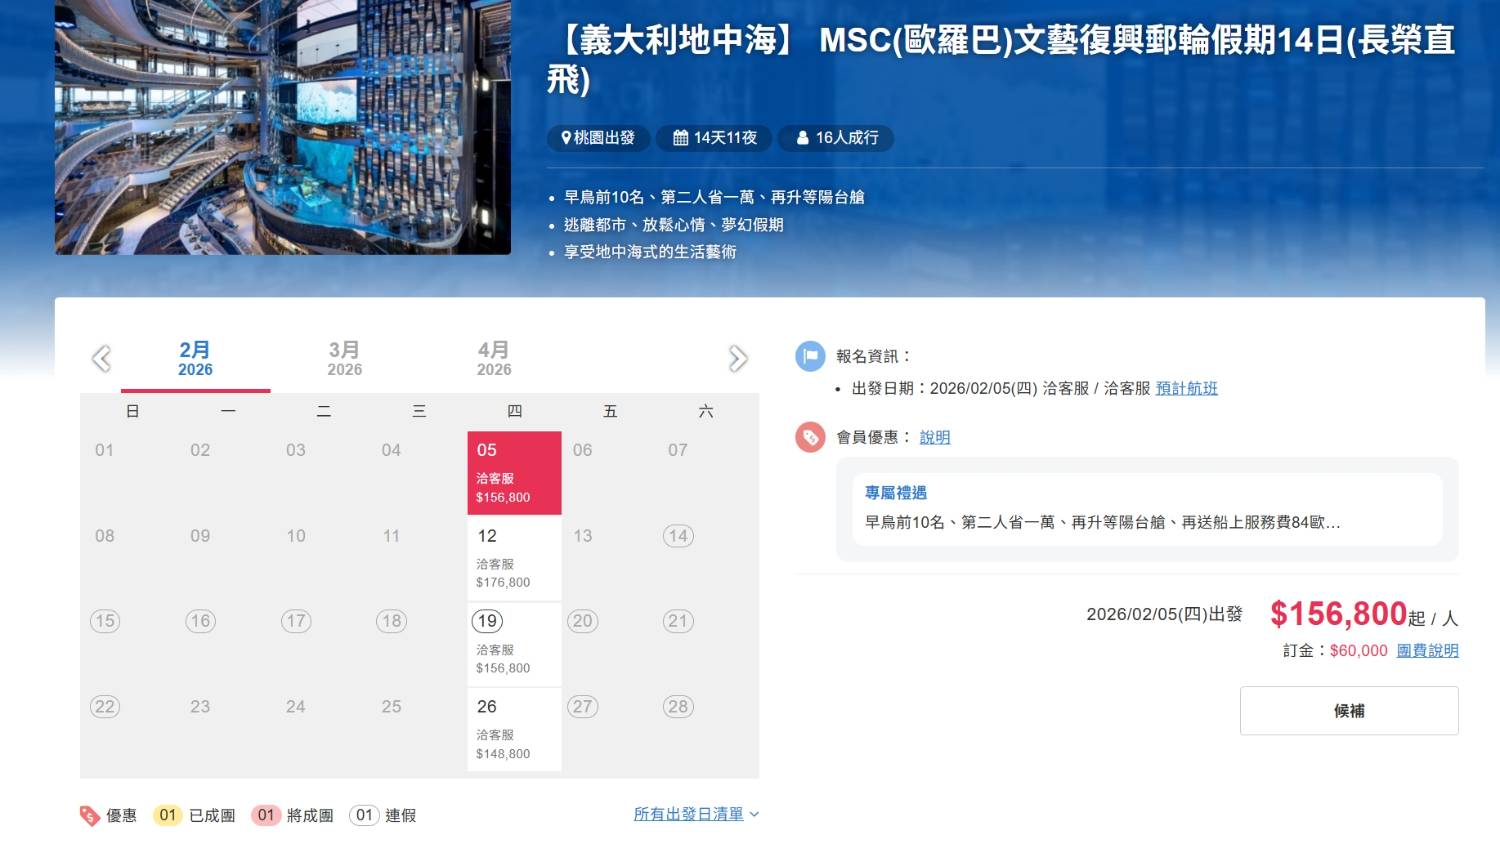The width and height of the screenshot is (1500, 844).
Task: Switch to the 4月 2026 tab
Action: (x=494, y=359)
